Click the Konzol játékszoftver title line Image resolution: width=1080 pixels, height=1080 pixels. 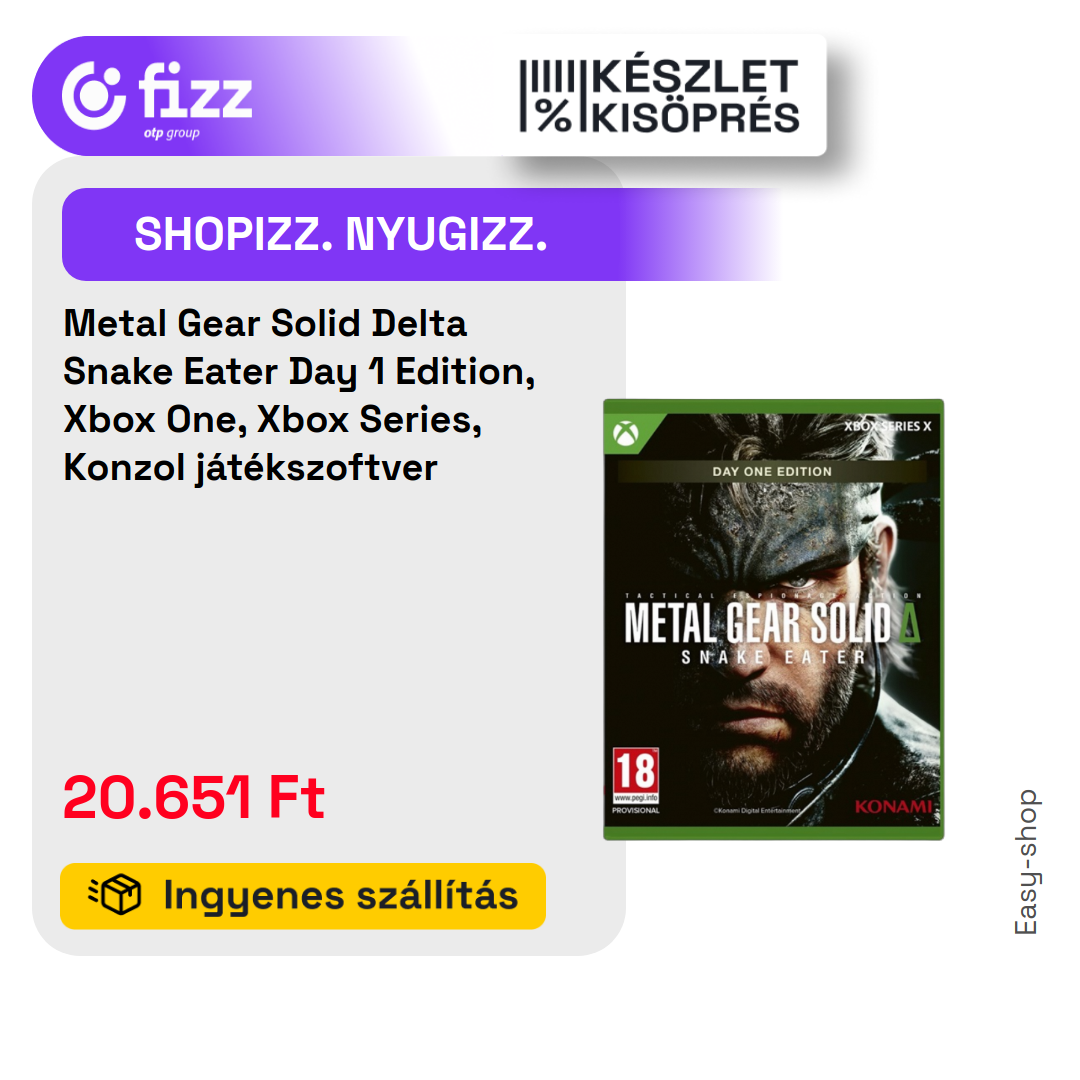coord(250,468)
